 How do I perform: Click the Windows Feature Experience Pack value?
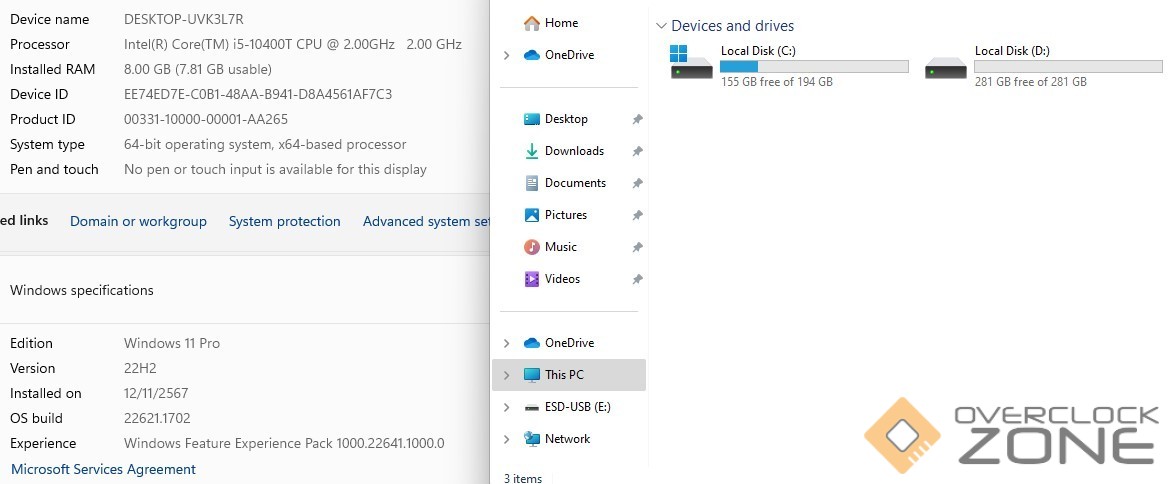284,443
